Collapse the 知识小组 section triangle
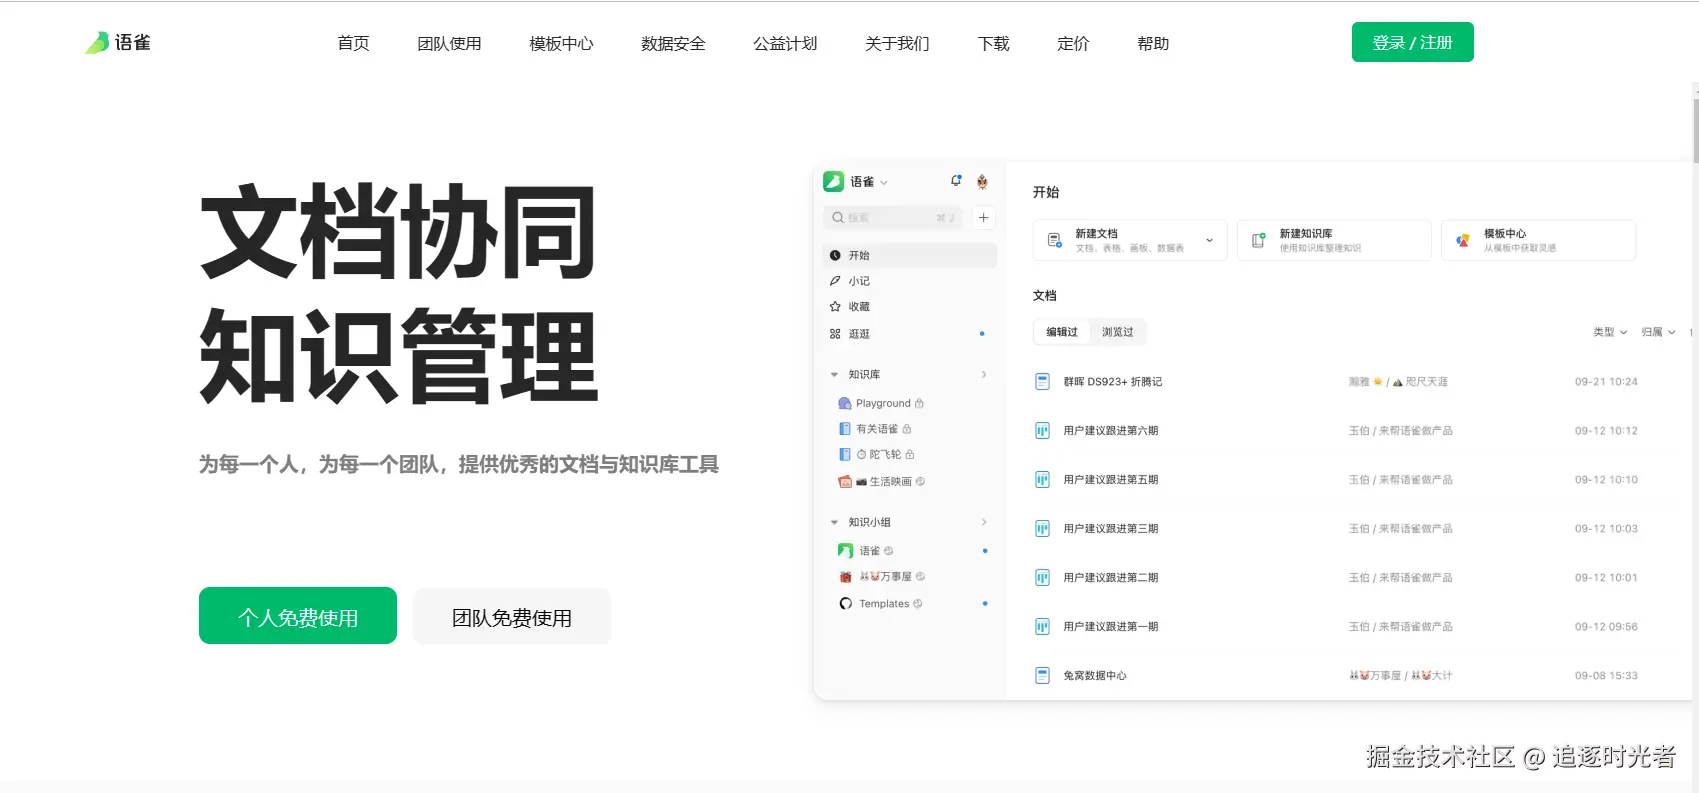This screenshot has width=1699, height=793. tap(835, 522)
